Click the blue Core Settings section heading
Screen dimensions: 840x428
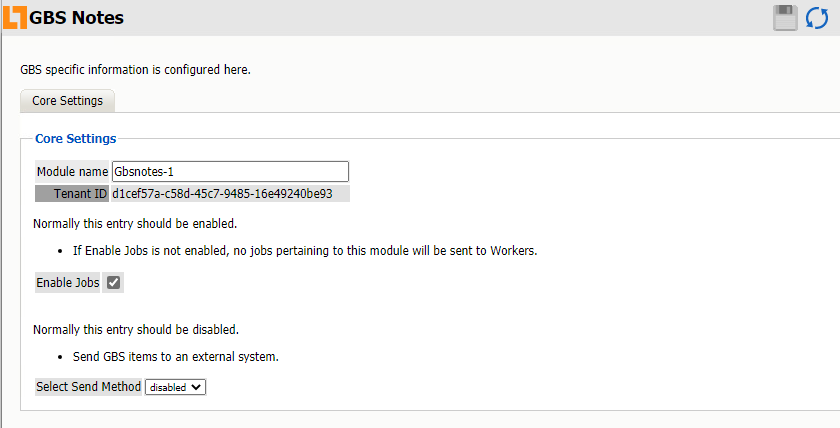coord(75,139)
